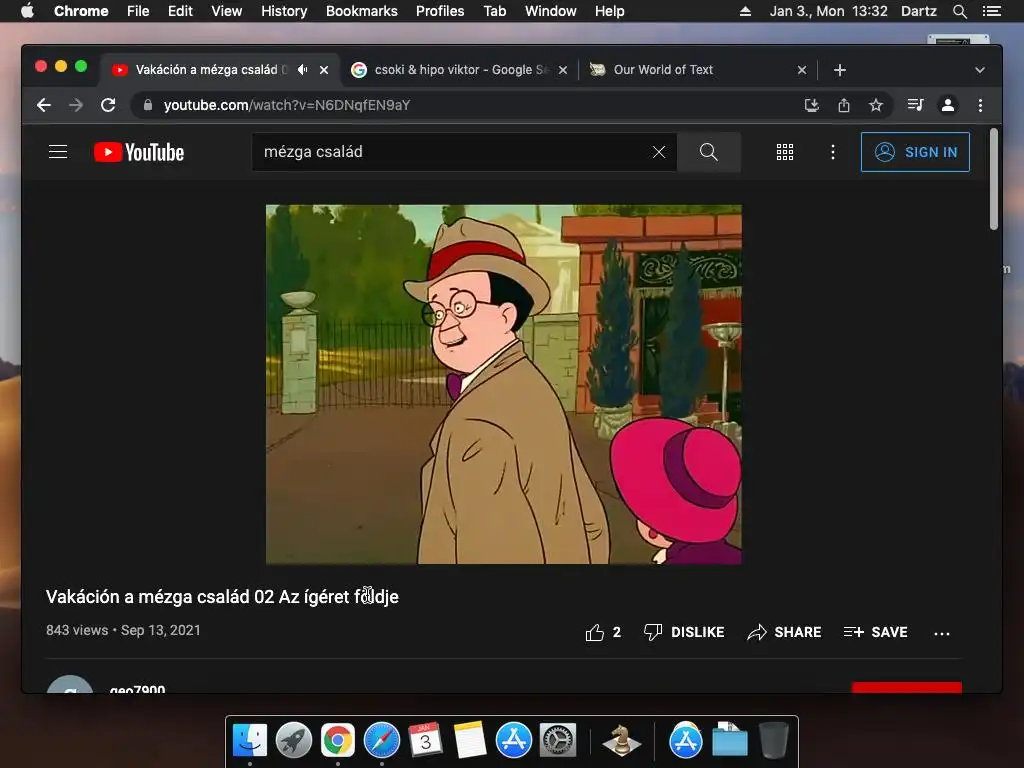Click the 843 views Sep 13, 2021 text
1024x768 pixels.
123,630
